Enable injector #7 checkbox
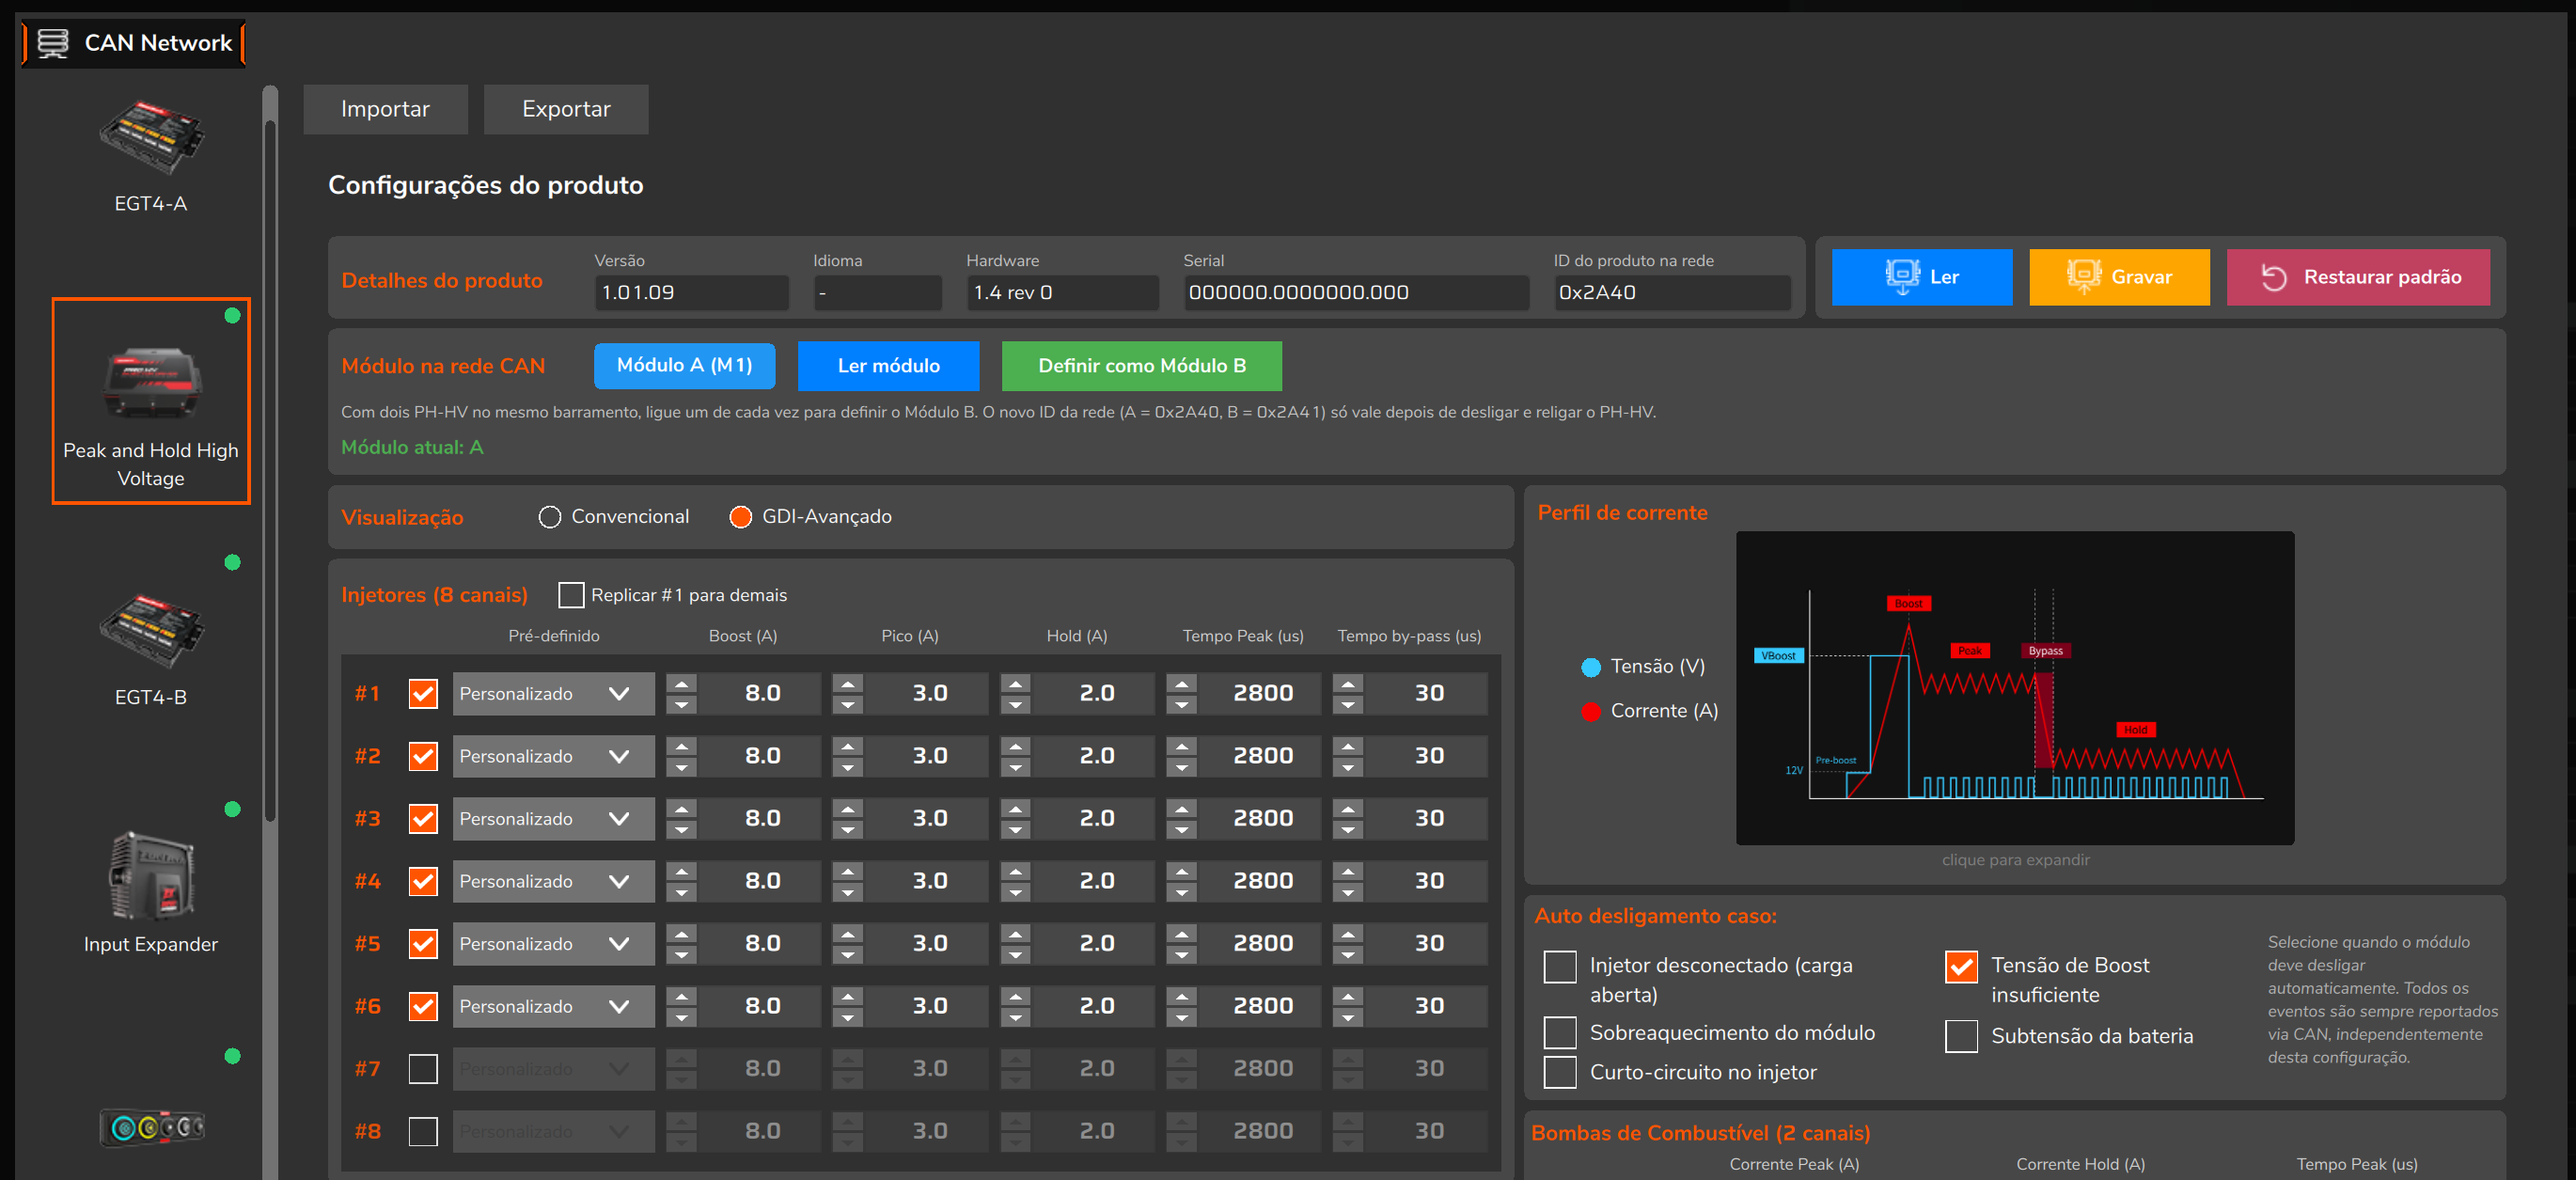The width and height of the screenshot is (2576, 1180). click(x=423, y=1068)
